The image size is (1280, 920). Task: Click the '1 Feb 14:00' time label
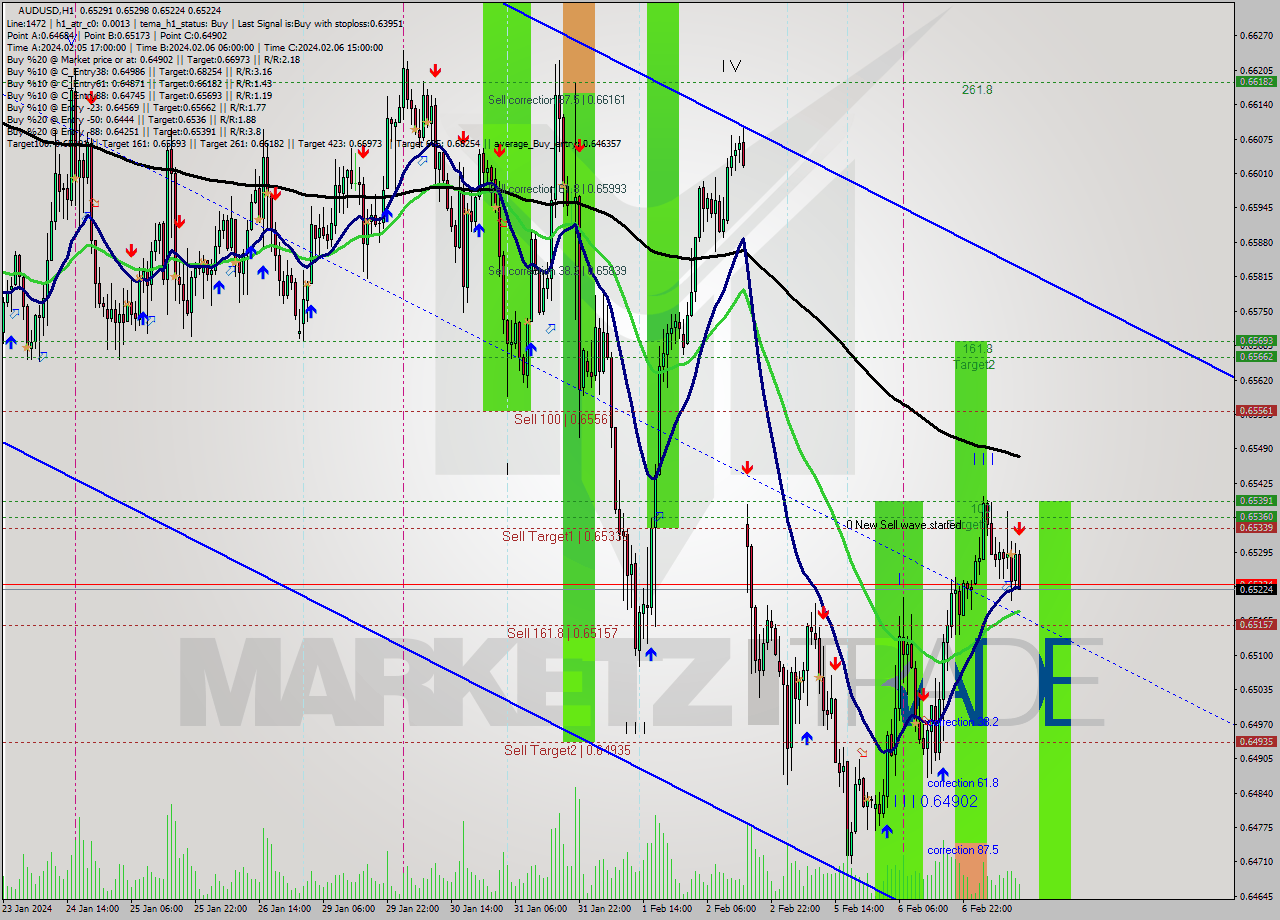[669, 909]
